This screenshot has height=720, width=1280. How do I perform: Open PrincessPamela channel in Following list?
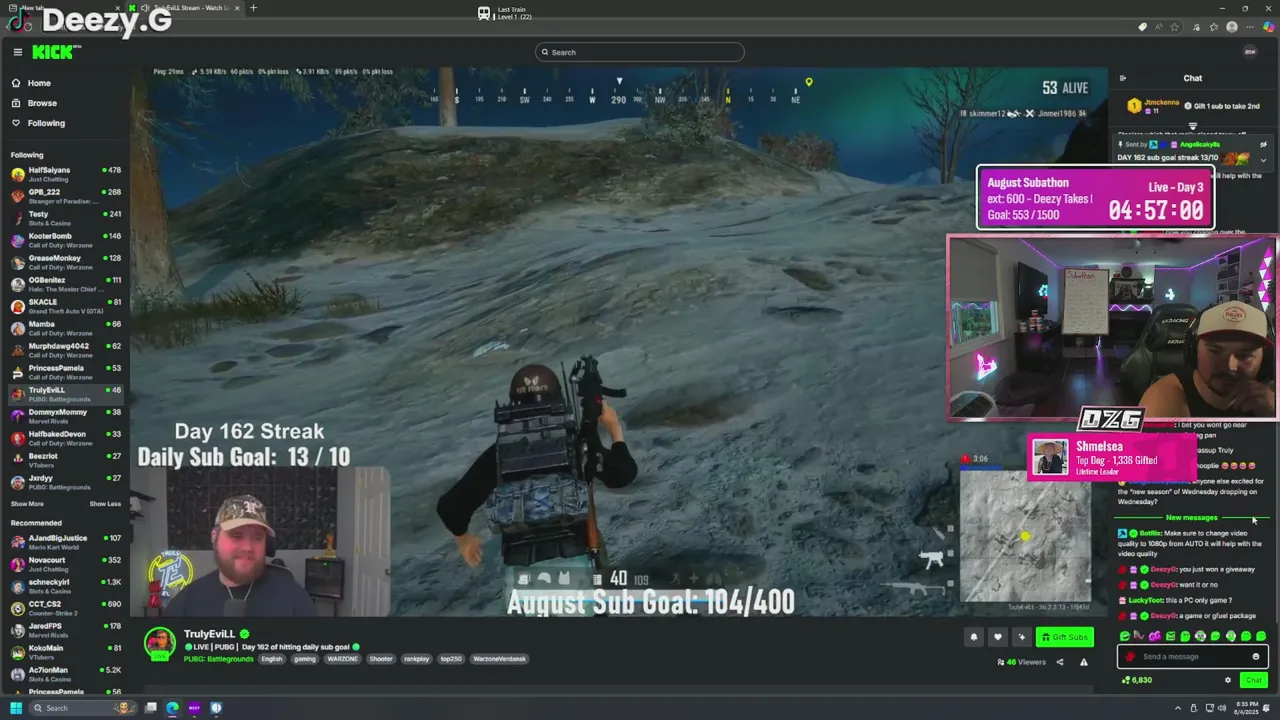pyautogui.click(x=66, y=372)
